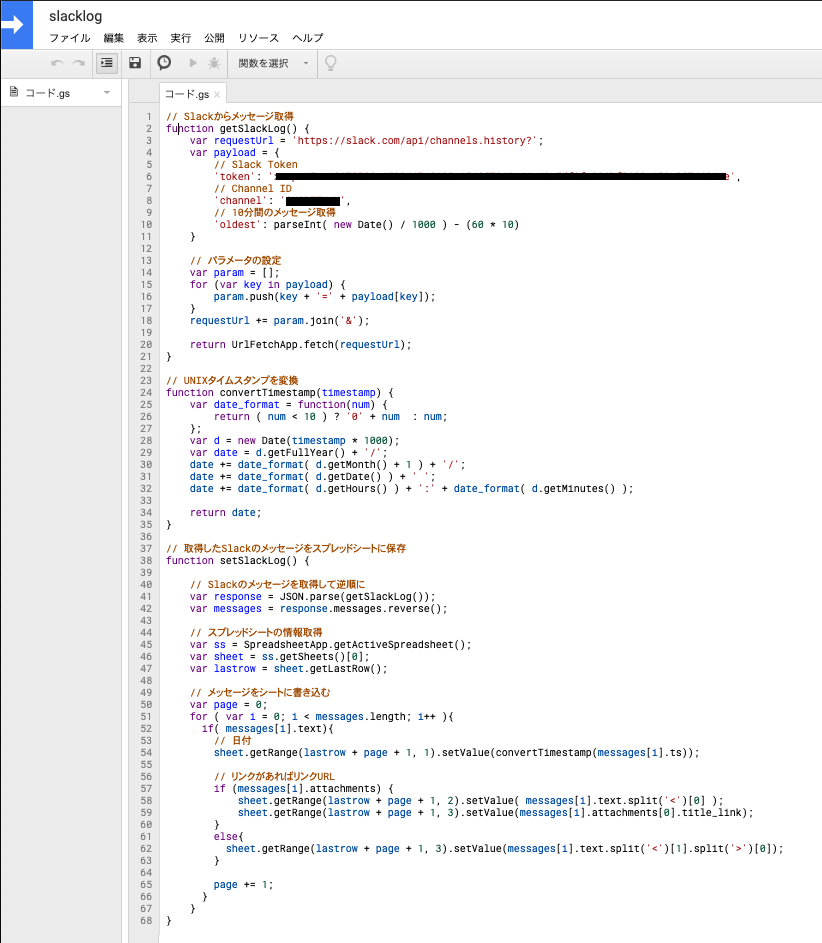The width and height of the screenshot is (822, 943).
Task: Click the slacklog project title
Action: point(76,16)
